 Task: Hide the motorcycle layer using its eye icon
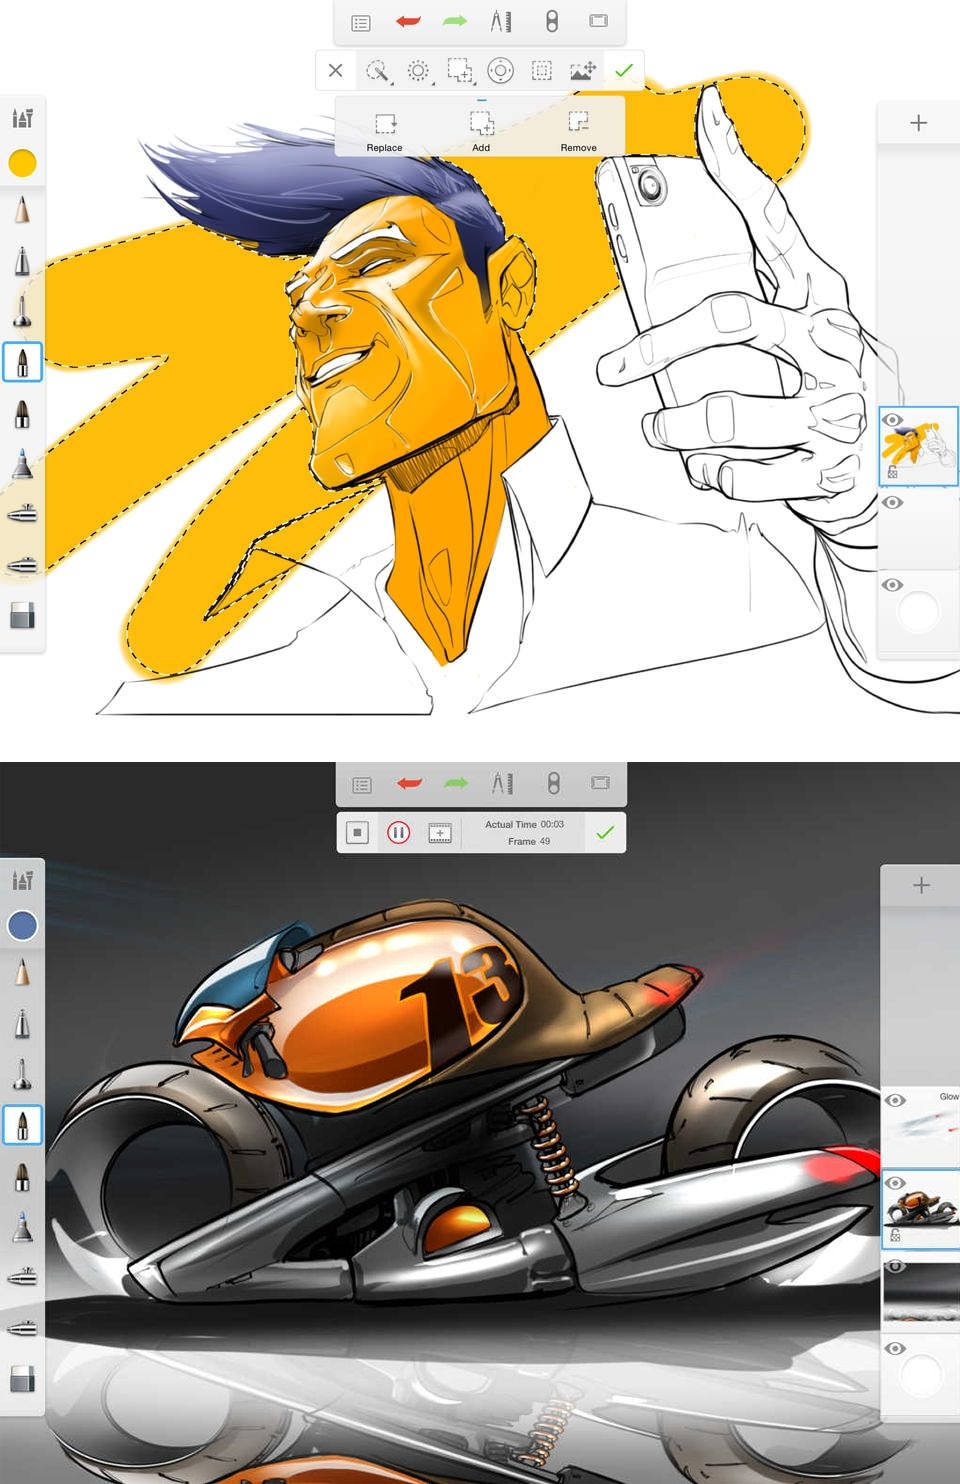pyautogui.click(x=895, y=1184)
